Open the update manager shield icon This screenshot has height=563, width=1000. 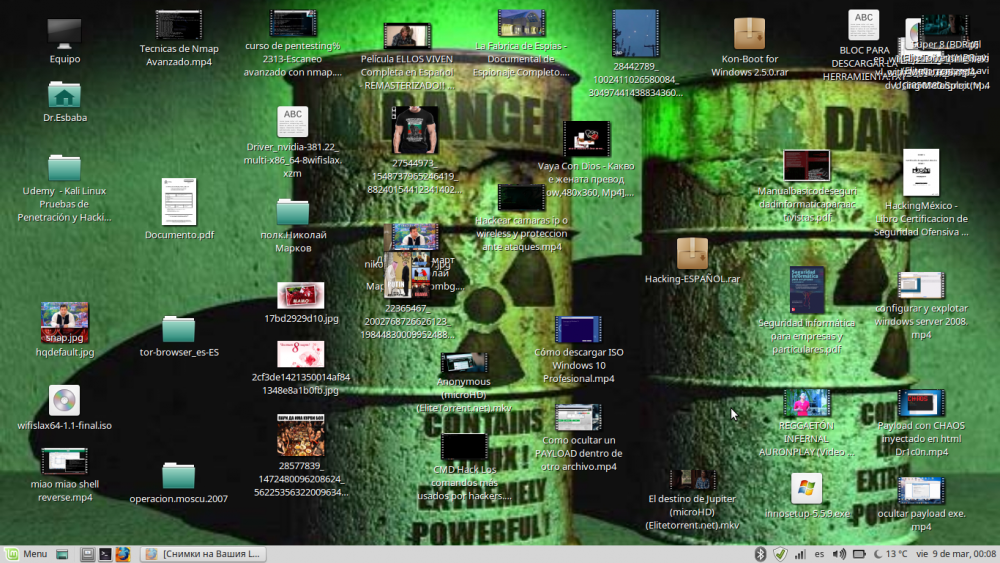(x=780, y=554)
